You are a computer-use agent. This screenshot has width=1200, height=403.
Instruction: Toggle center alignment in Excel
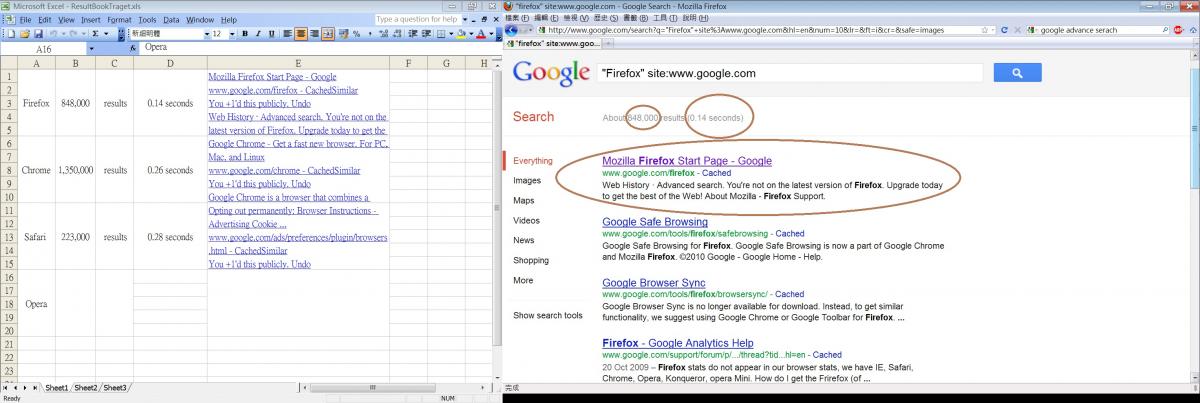pos(301,34)
